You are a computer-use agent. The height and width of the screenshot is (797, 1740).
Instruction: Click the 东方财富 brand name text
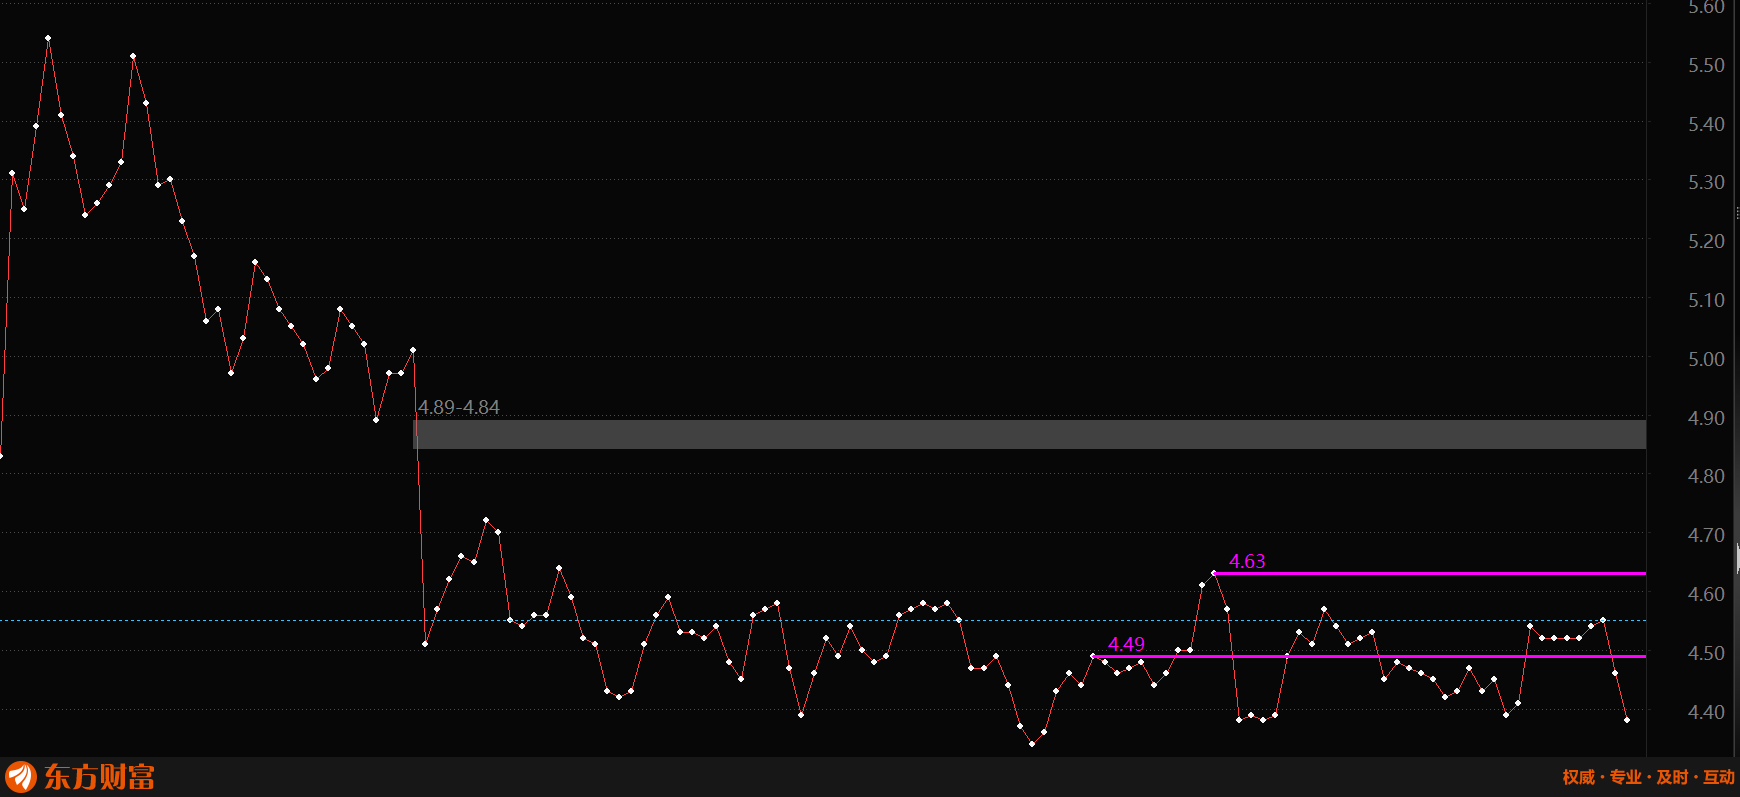click(99, 777)
